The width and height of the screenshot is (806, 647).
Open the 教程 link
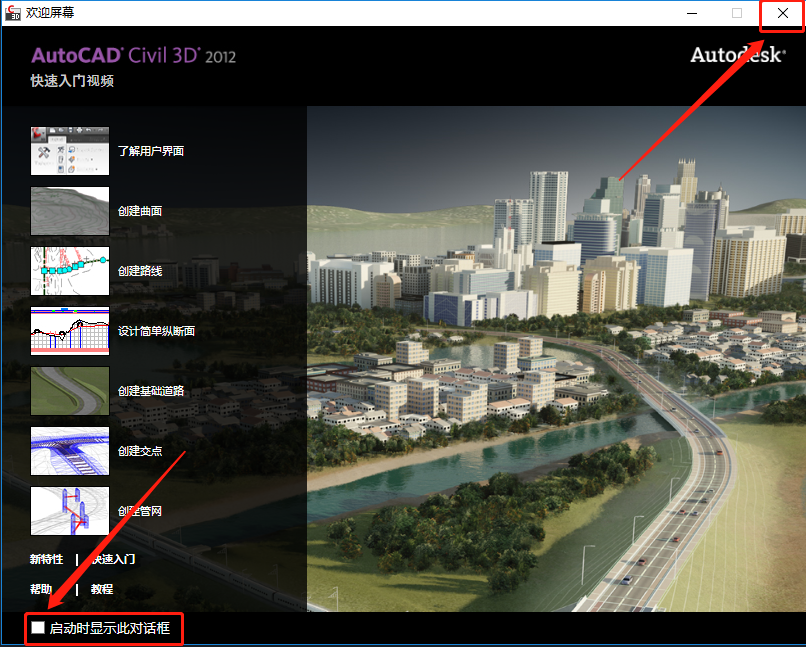102,589
